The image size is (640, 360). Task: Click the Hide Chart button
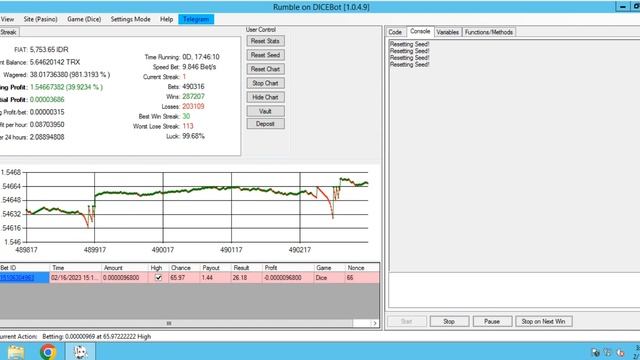[265, 97]
